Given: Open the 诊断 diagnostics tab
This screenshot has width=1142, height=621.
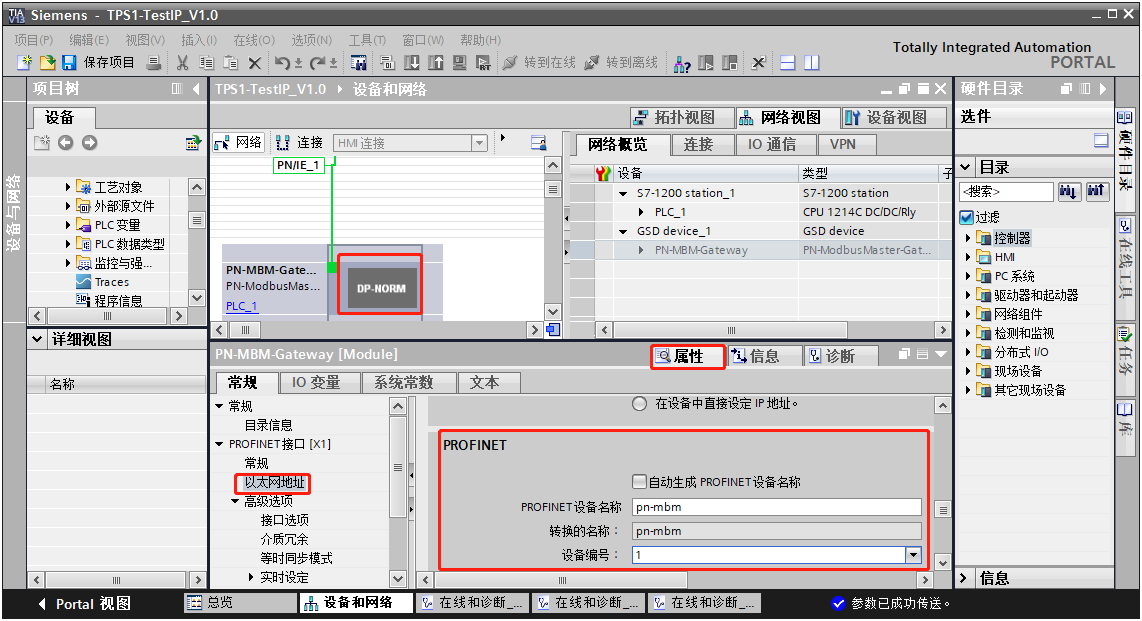Looking at the screenshot, I should (x=839, y=356).
